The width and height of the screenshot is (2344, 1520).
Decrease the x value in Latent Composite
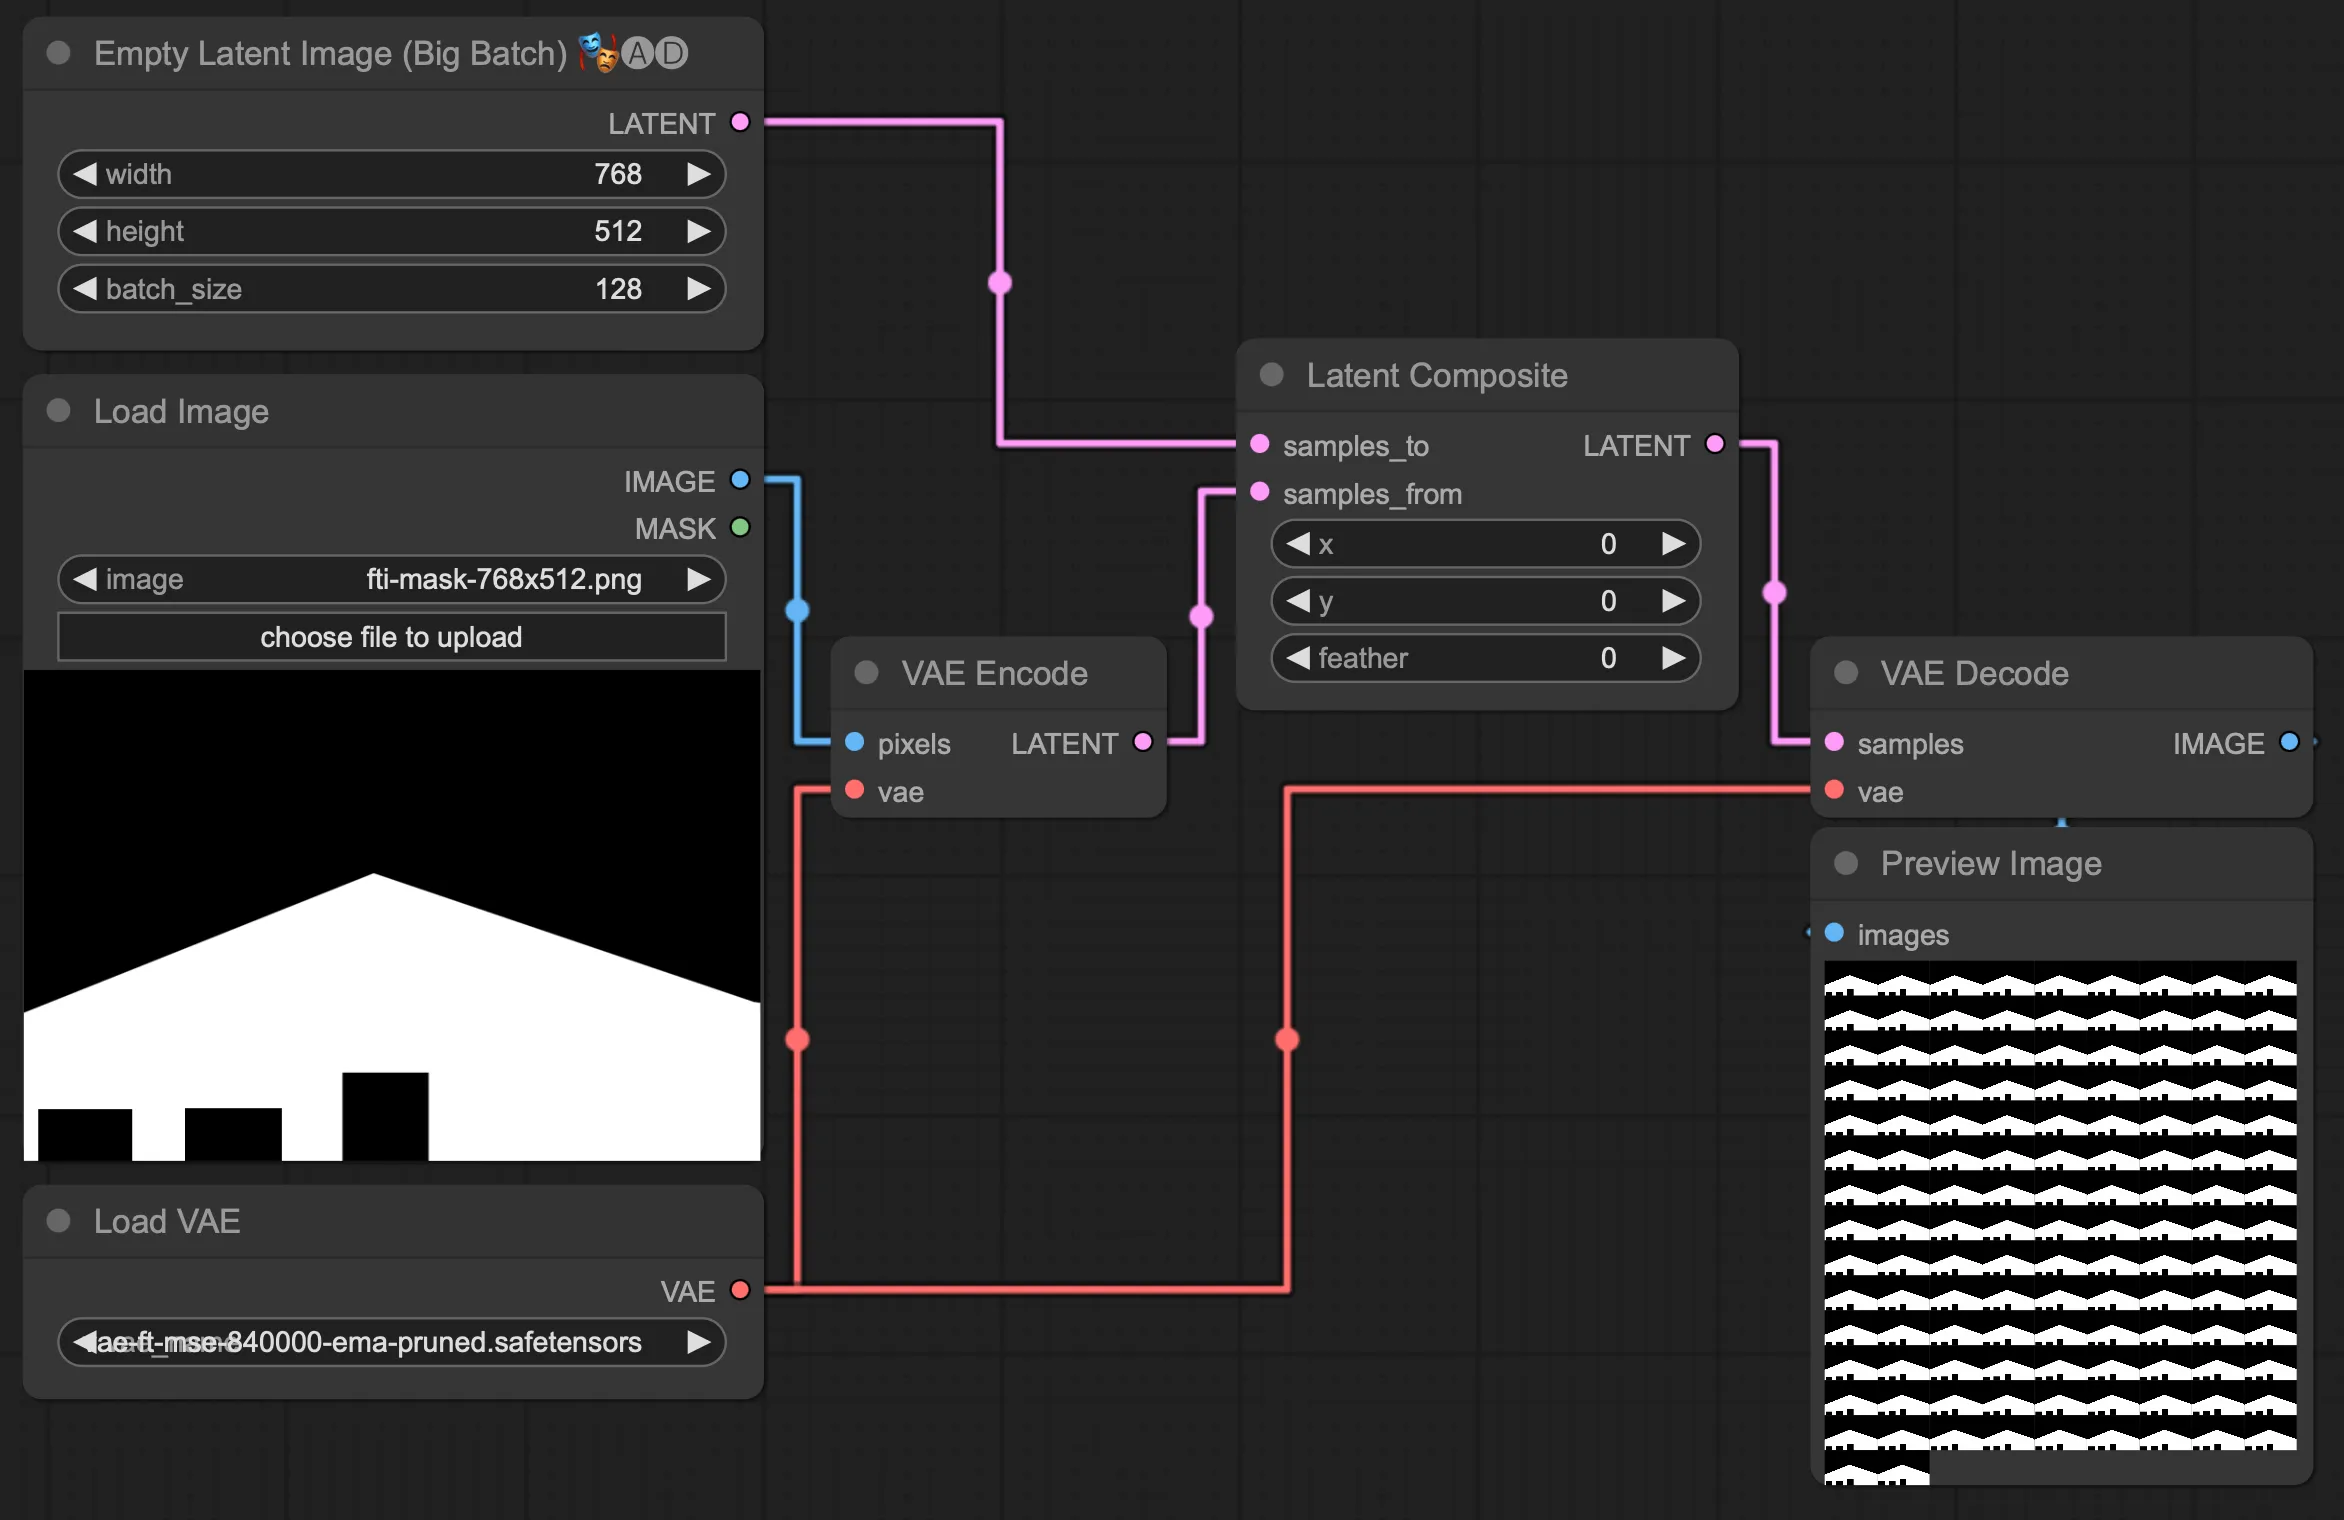(x=1299, y=544)
